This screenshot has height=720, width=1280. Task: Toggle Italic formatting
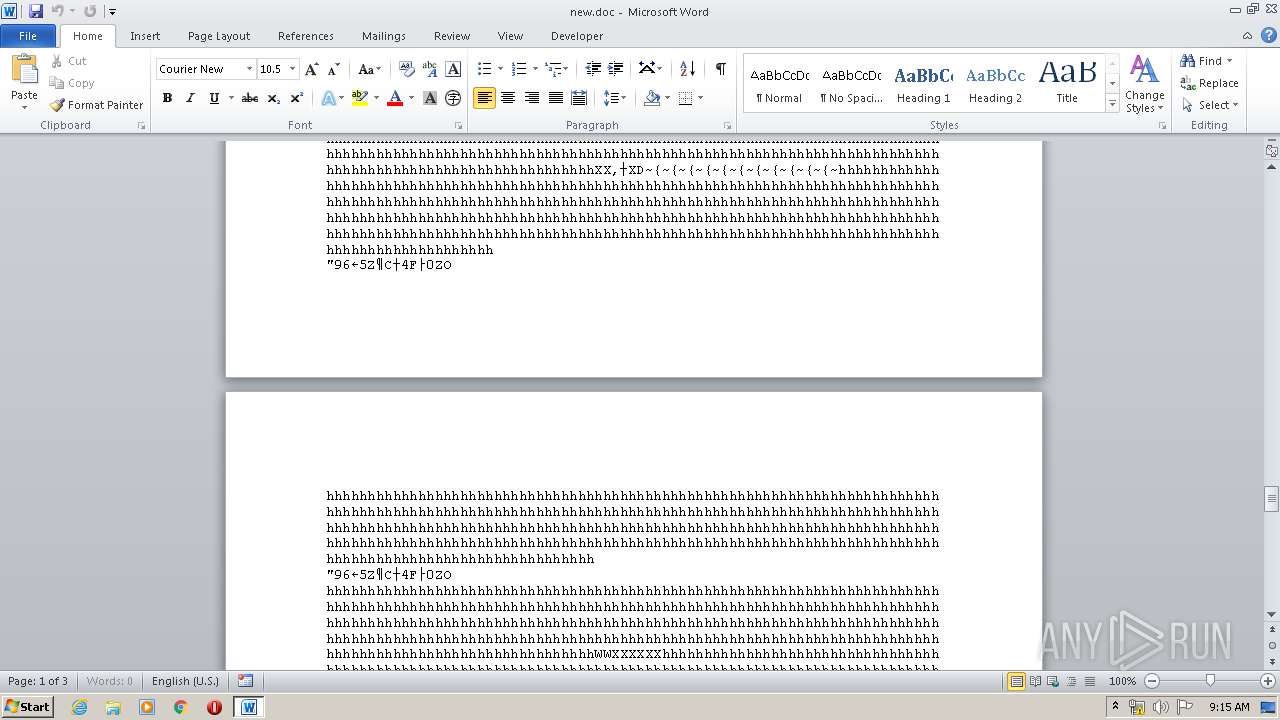coord(190,98)
